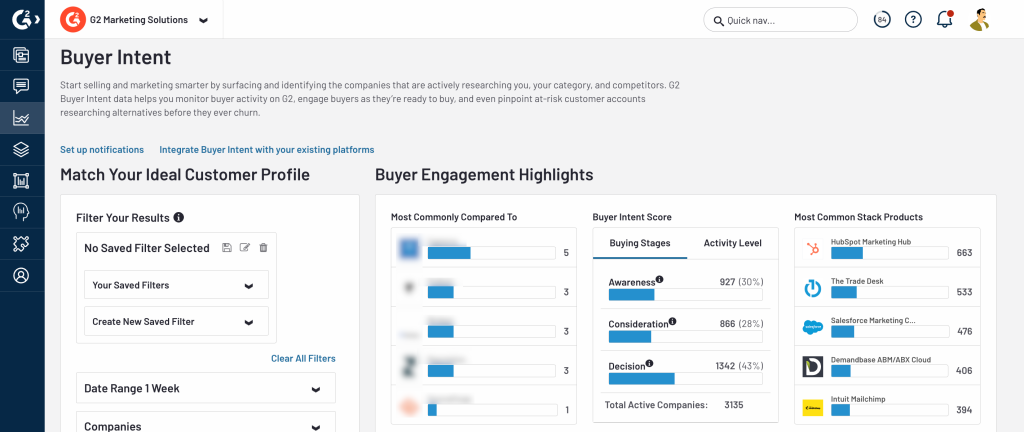
Task: Open the puzzle piece integrations icon
Action: 21,243
